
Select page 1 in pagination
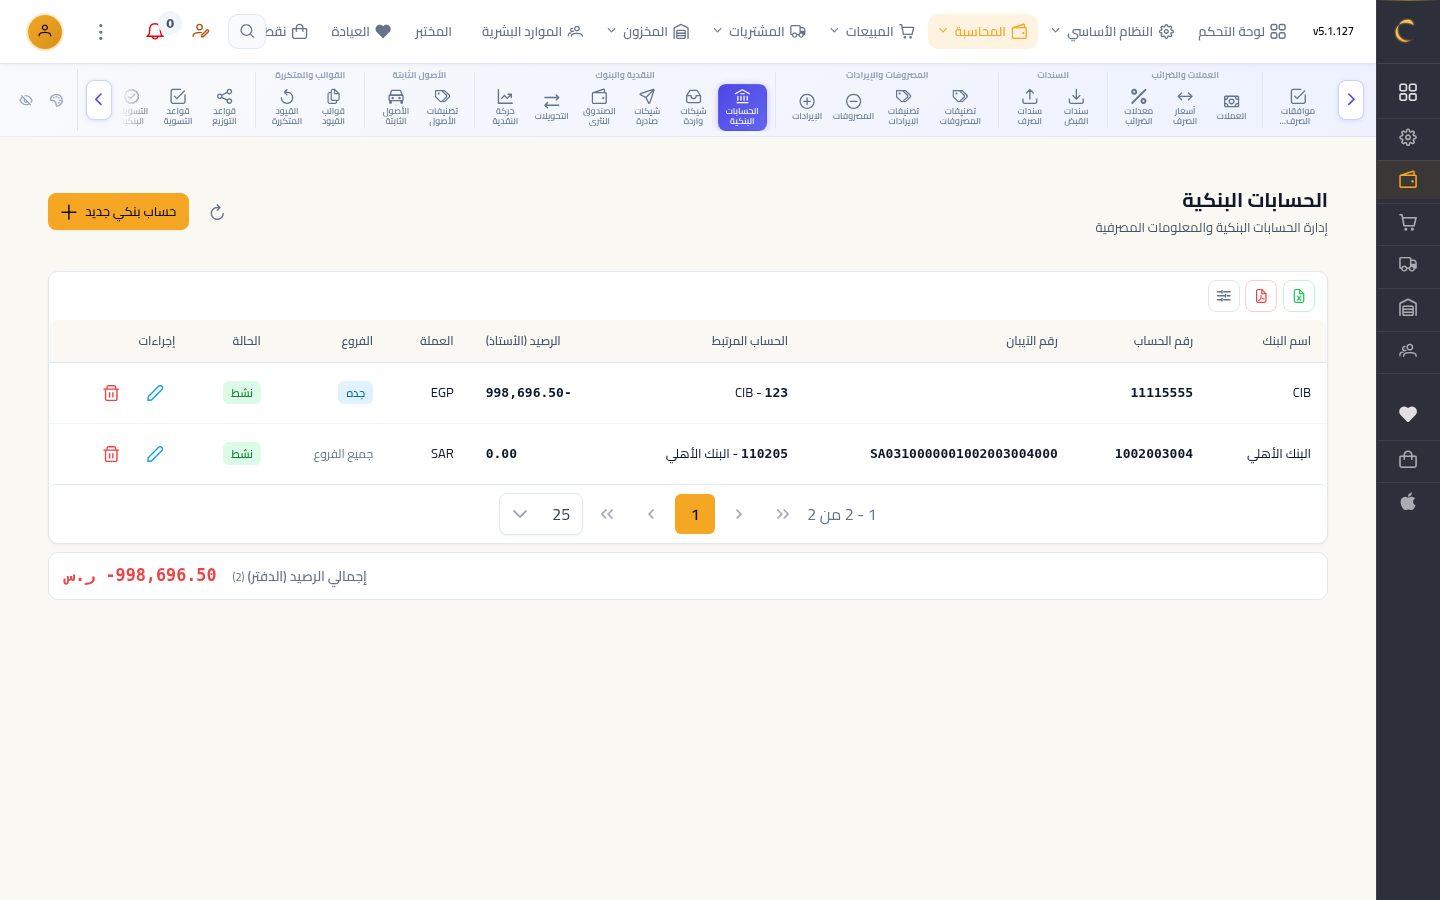tap(695, 514)
